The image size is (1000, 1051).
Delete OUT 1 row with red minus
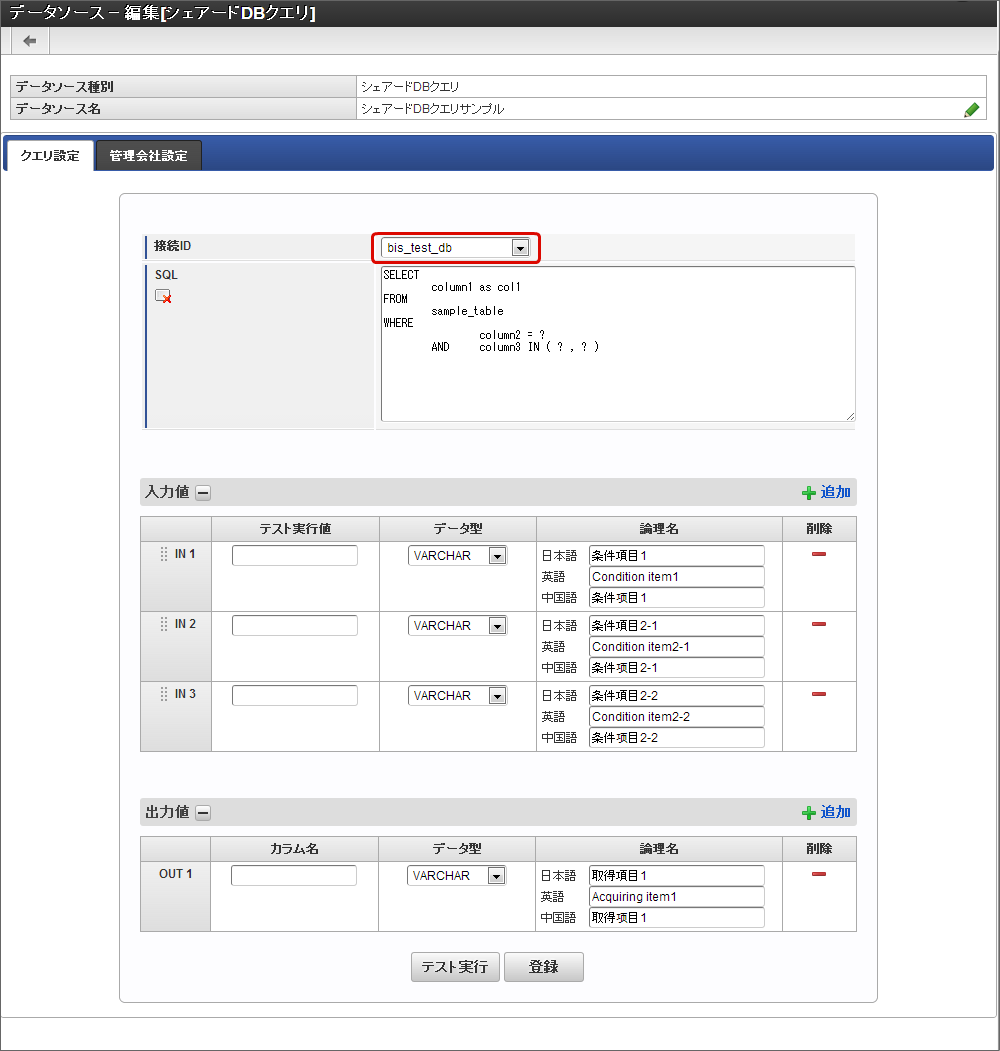pyautogui.click(x=818, y=874)
